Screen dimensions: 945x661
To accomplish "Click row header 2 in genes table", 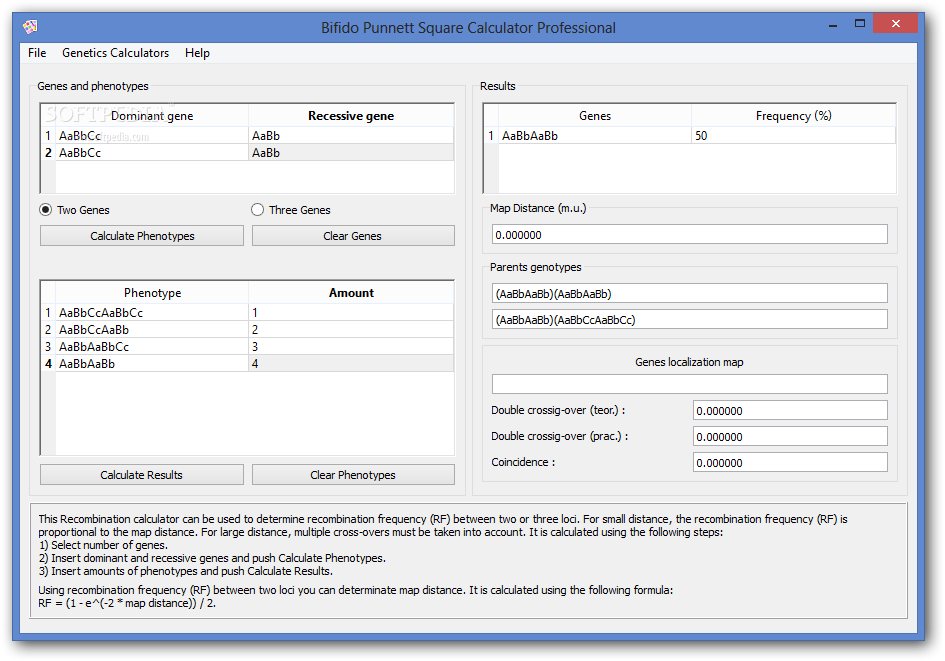I will (48, 152).
